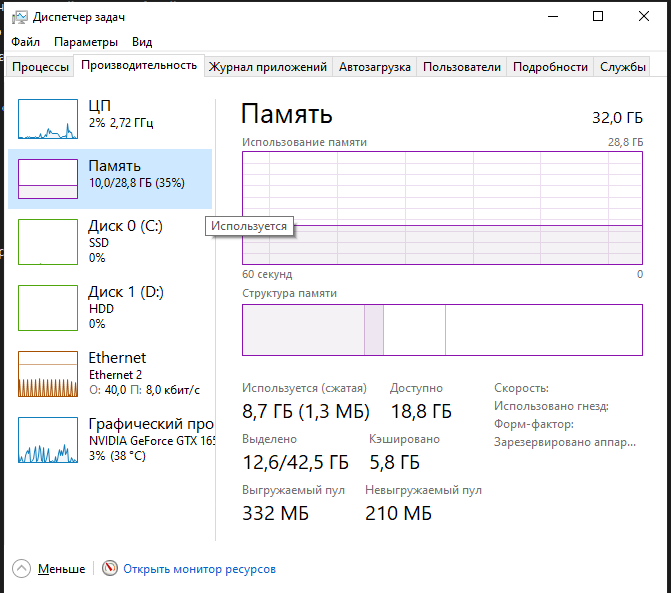Maximize the Диспетчер задач window
The height and width of the screenshot is (593, 671).
[598, 16]
